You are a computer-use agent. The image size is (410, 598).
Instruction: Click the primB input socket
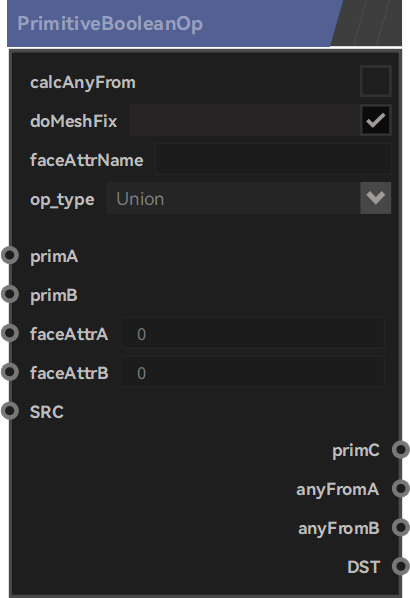(10, 294)
